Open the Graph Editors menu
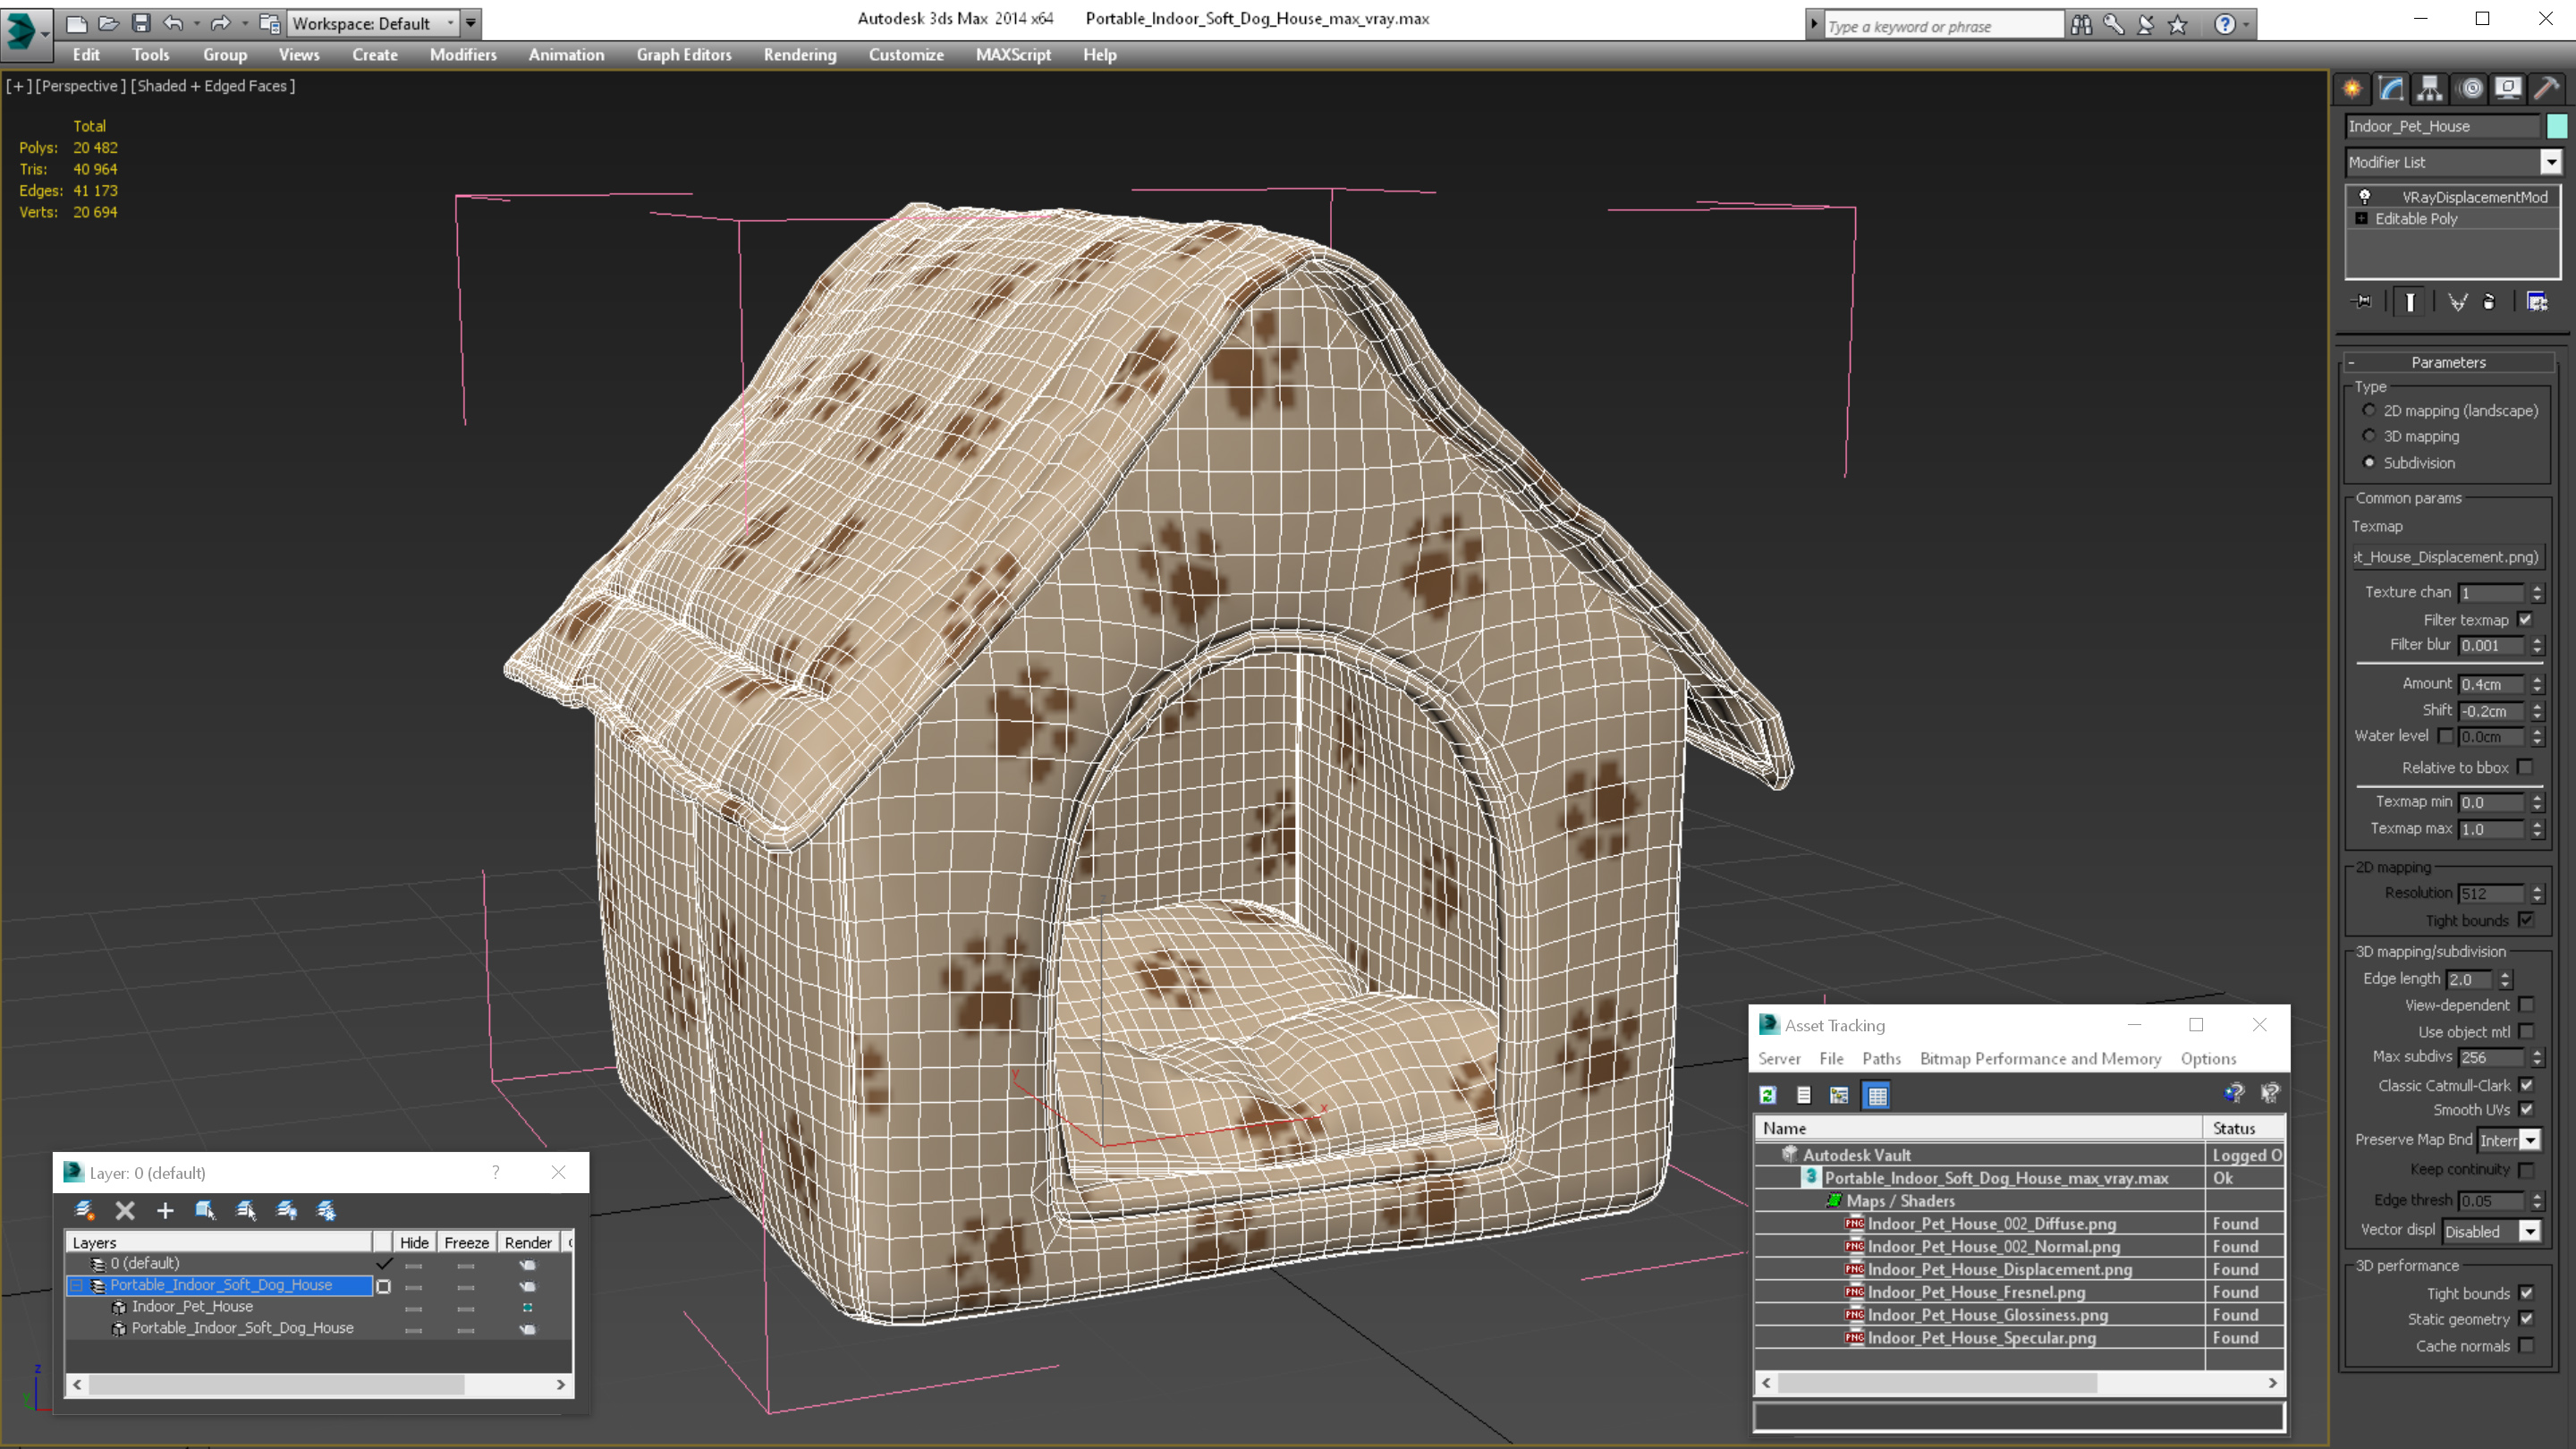2576x1449 pixels. tap(684, 55)
